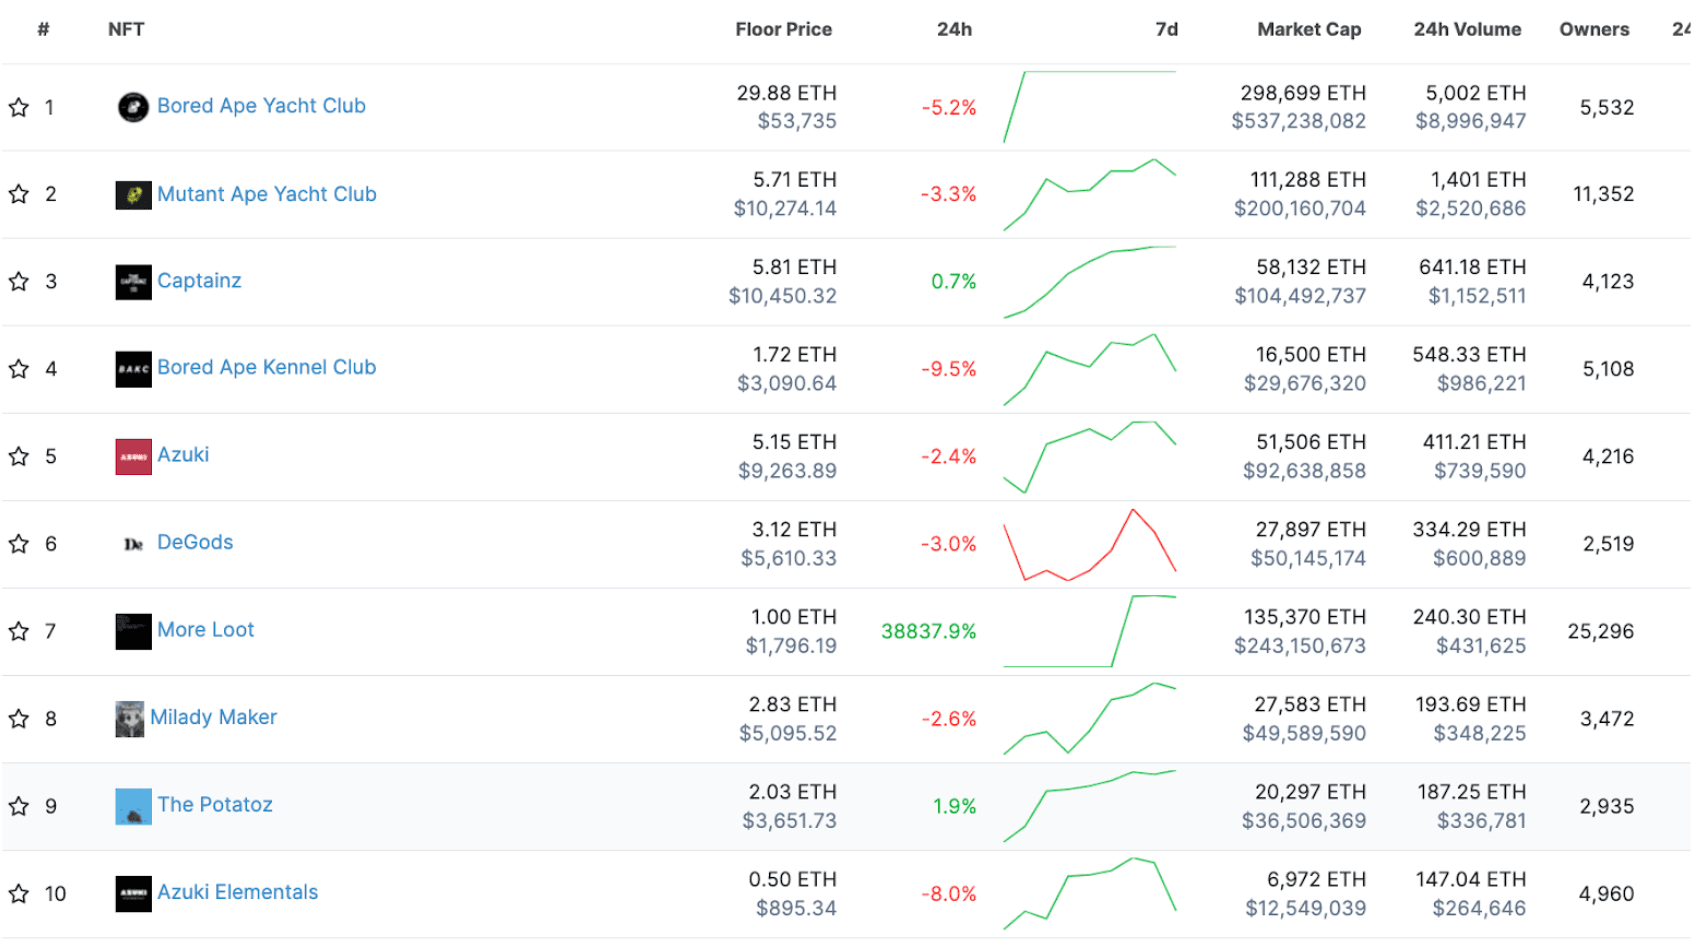Star Bored Ape Yacht Club as favorite
Viewport: 1706px width, 948px height.
click(19, 107)
